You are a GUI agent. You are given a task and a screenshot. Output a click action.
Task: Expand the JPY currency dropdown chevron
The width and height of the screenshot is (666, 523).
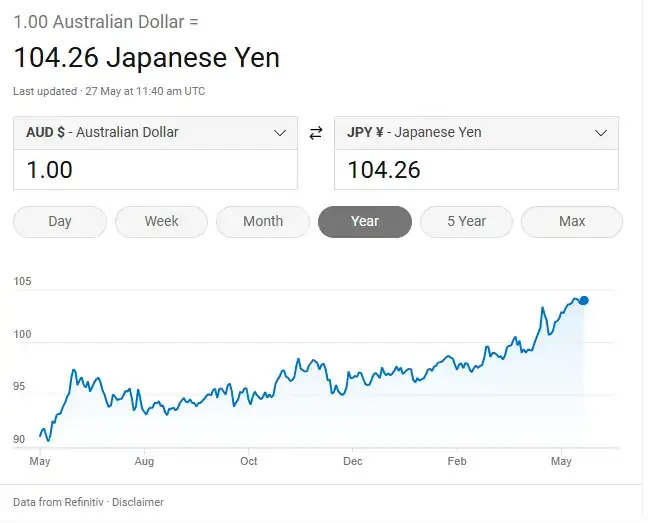click(x=601, y=133)
